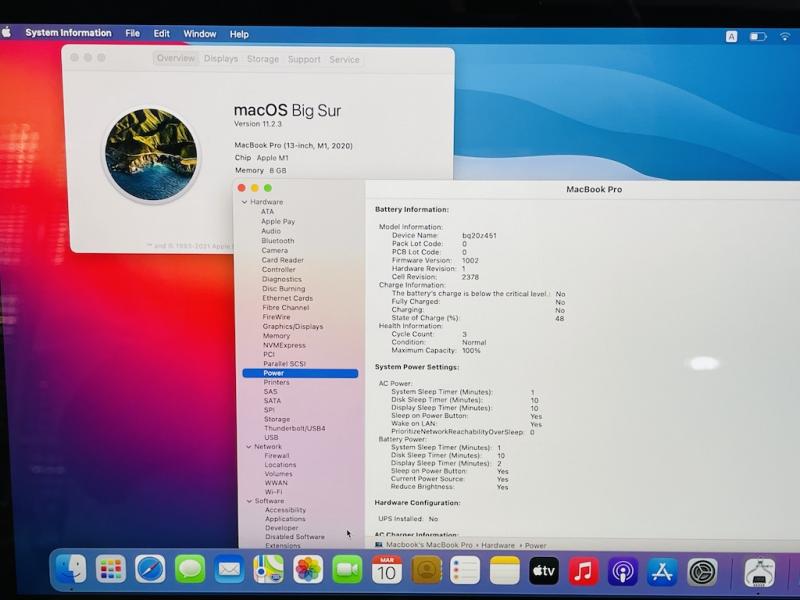Select Overview tab in About window
The height and width of the screenshot is (600, 800).
coord(176,58)
